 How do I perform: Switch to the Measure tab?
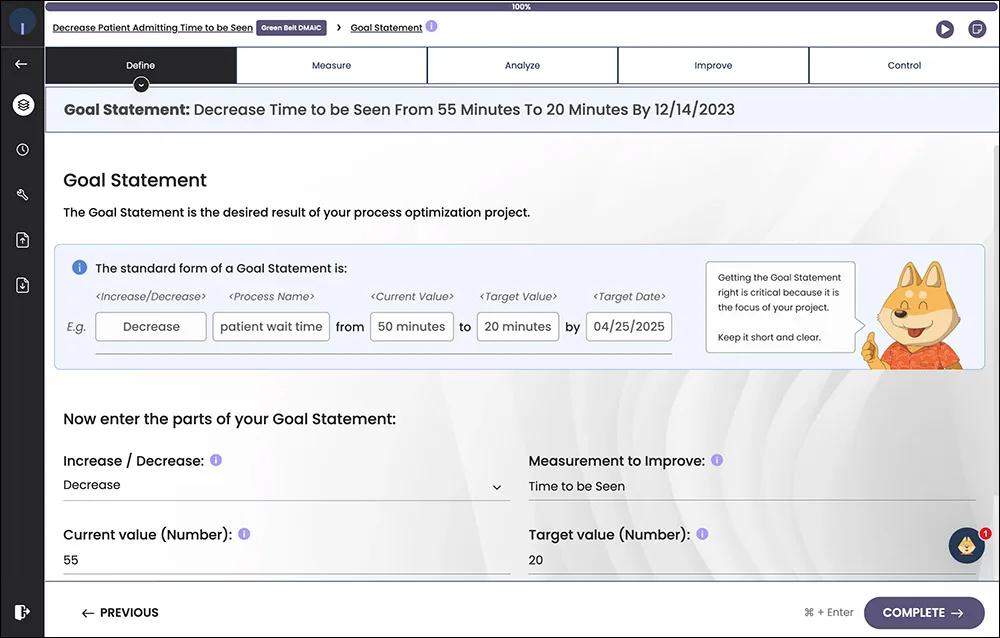pos(330,65)
